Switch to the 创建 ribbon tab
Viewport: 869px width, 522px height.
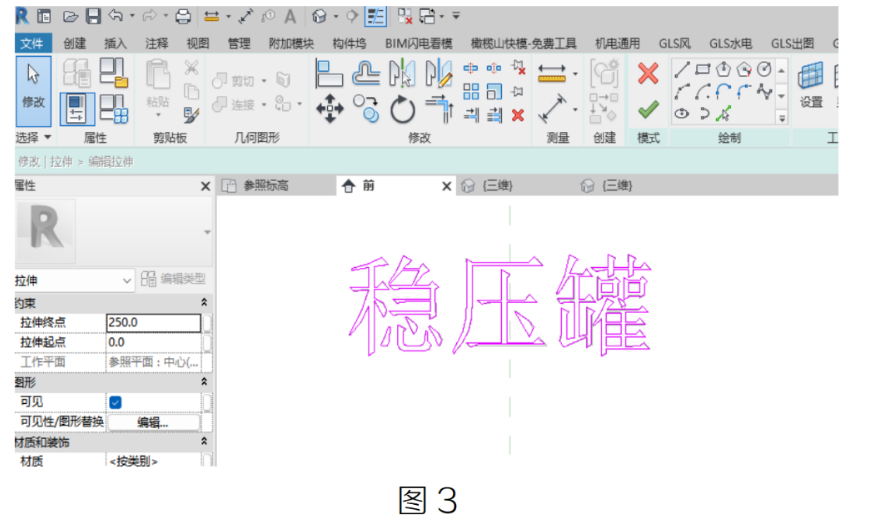pyautogui.click(x=74, y=43)
